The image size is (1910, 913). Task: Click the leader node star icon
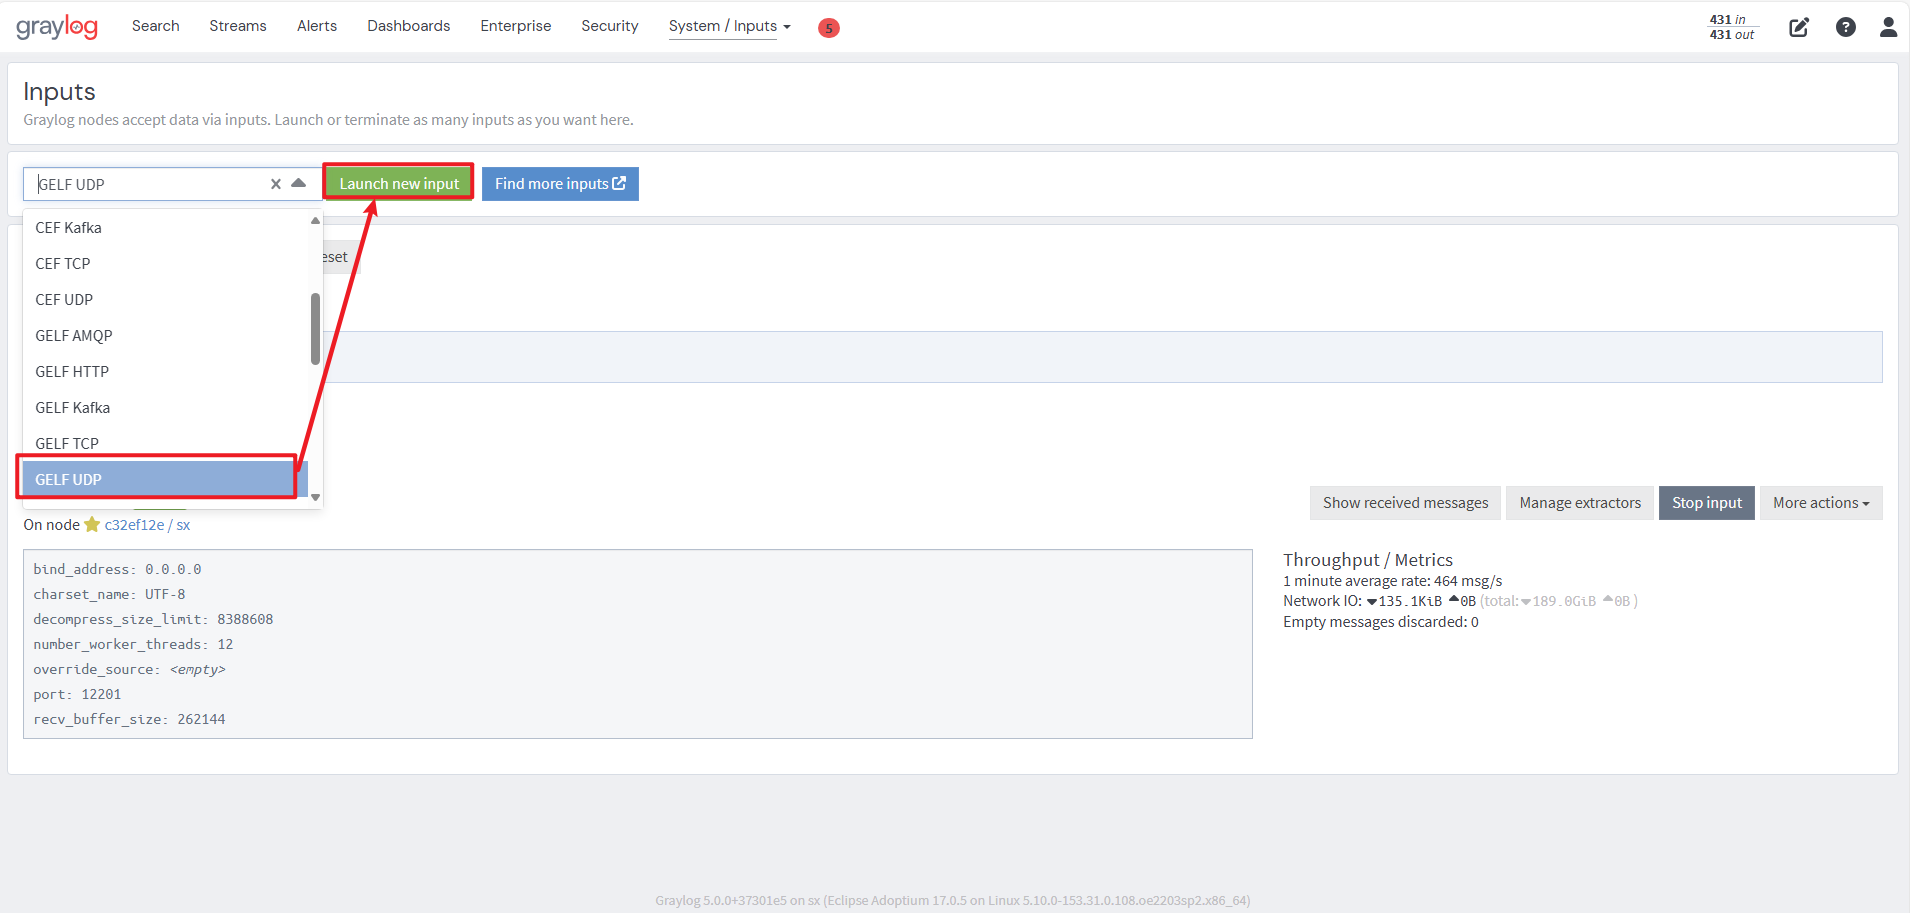tap(92, 525)
